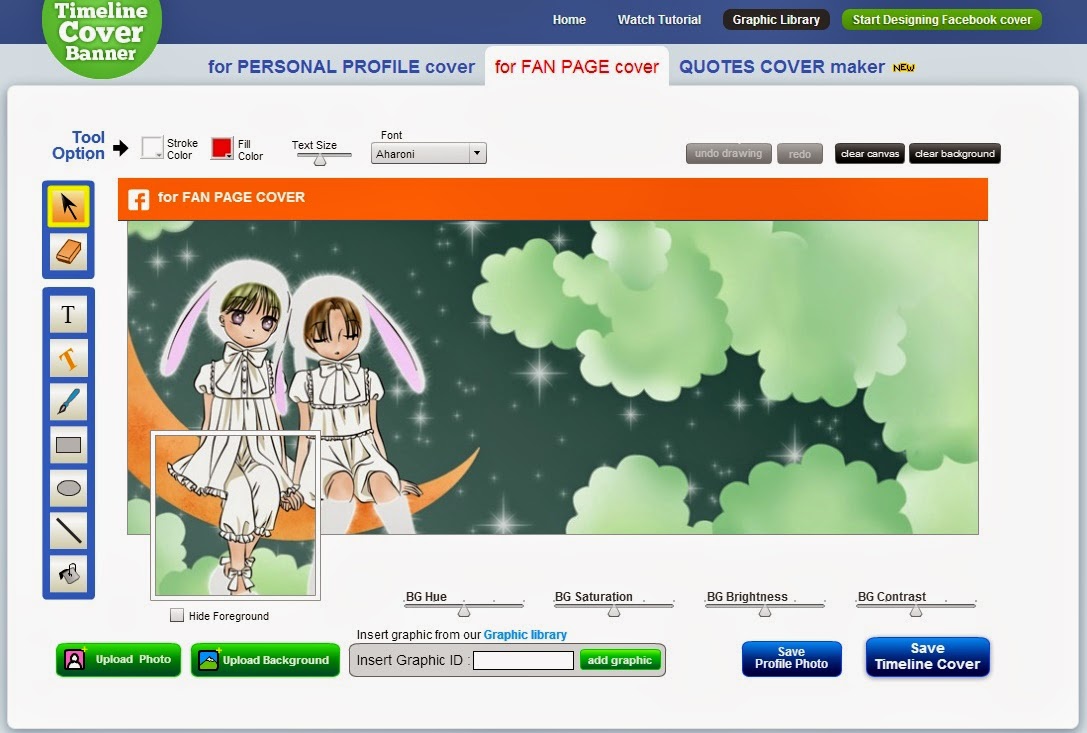Select the paint bucket fill tool
The width and height of the screenshot is (1087, 733).
[x=68, y=574]
